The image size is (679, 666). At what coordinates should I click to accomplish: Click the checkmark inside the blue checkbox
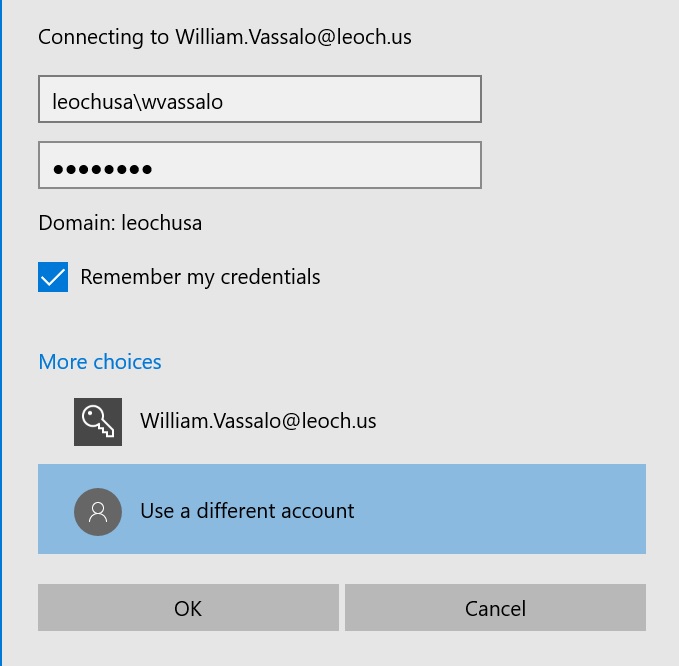tap(53, 278)
